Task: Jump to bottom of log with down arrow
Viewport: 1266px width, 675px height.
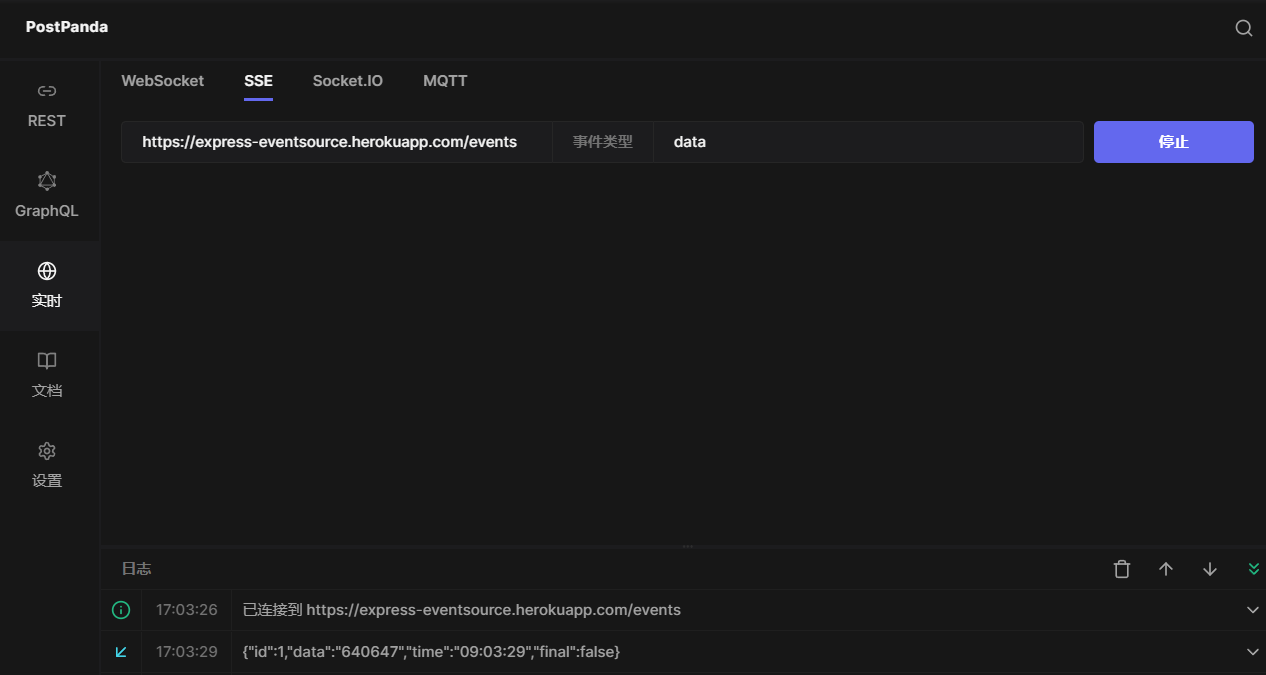Action: [1210, 569]
